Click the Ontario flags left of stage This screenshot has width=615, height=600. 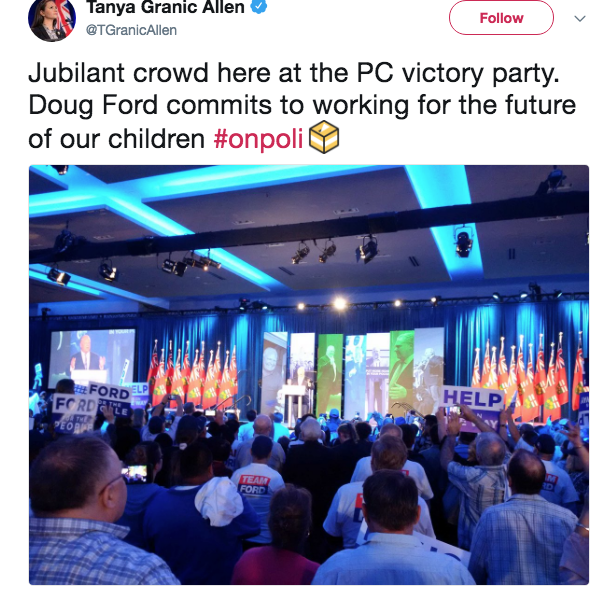point(193,374)
